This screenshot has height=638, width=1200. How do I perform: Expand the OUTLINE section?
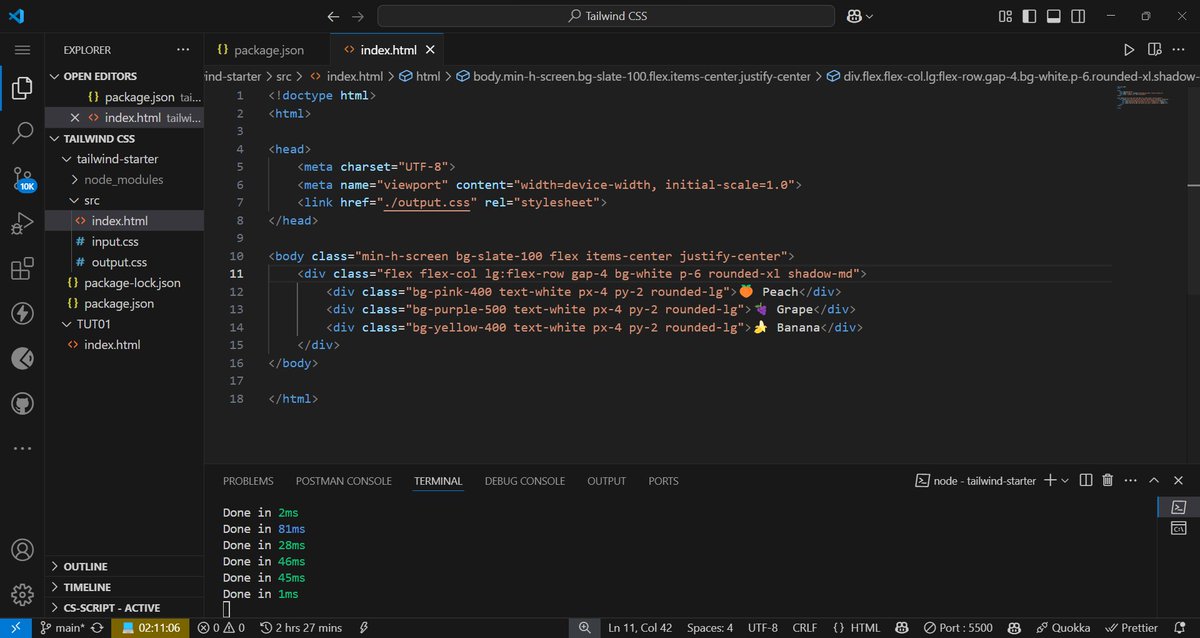85,567
